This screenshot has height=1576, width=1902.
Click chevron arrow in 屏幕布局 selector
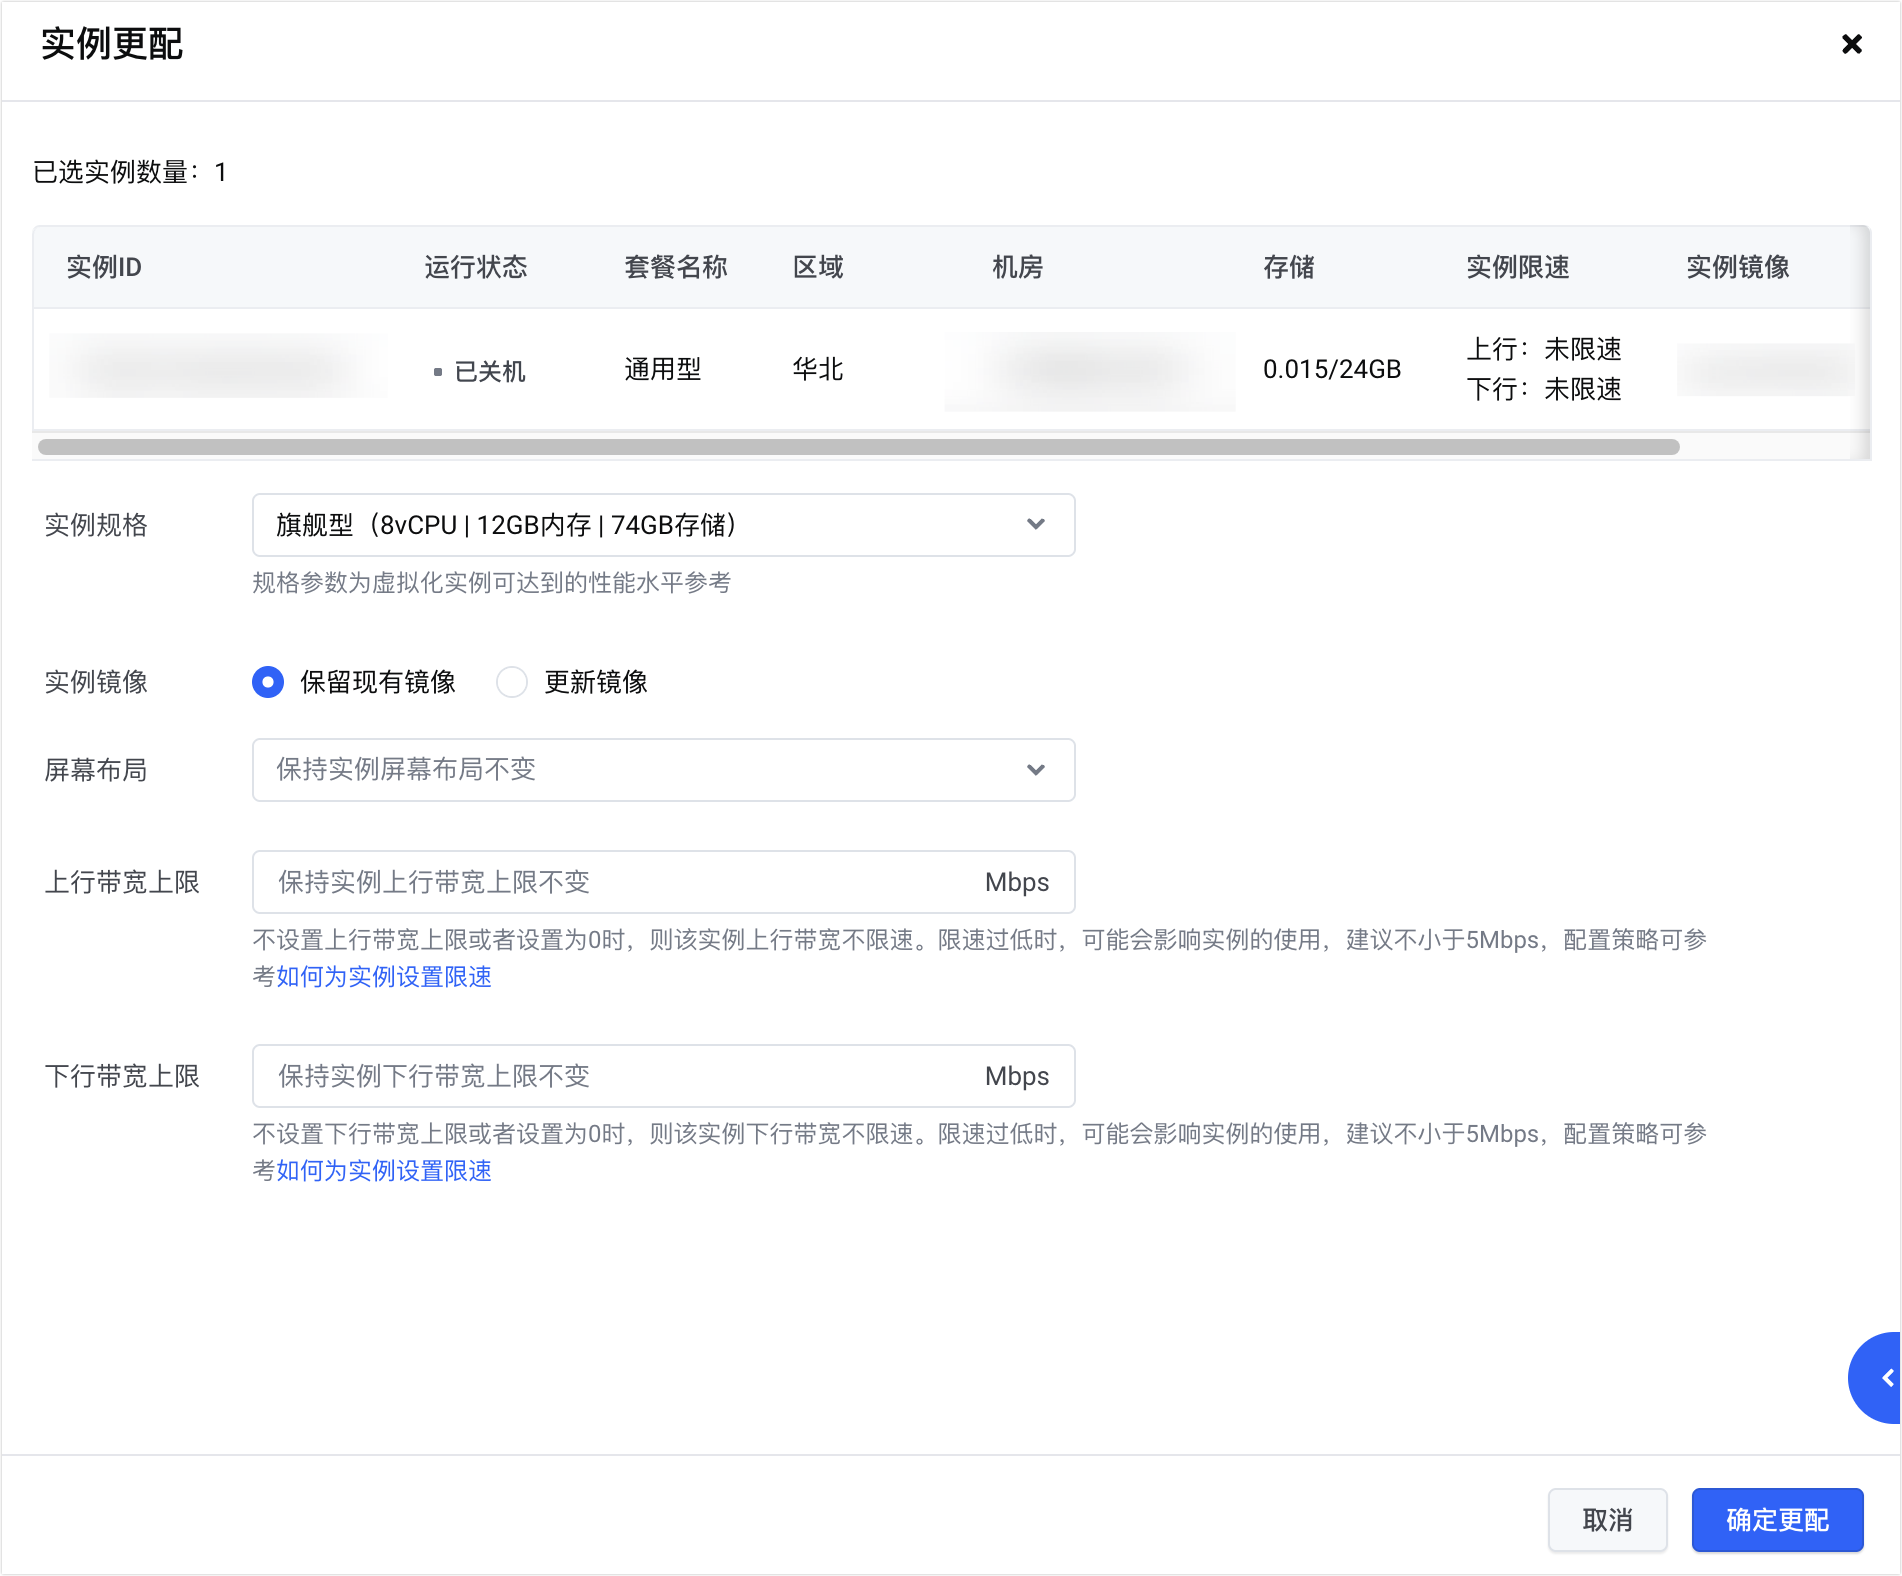click(1036, 770)
